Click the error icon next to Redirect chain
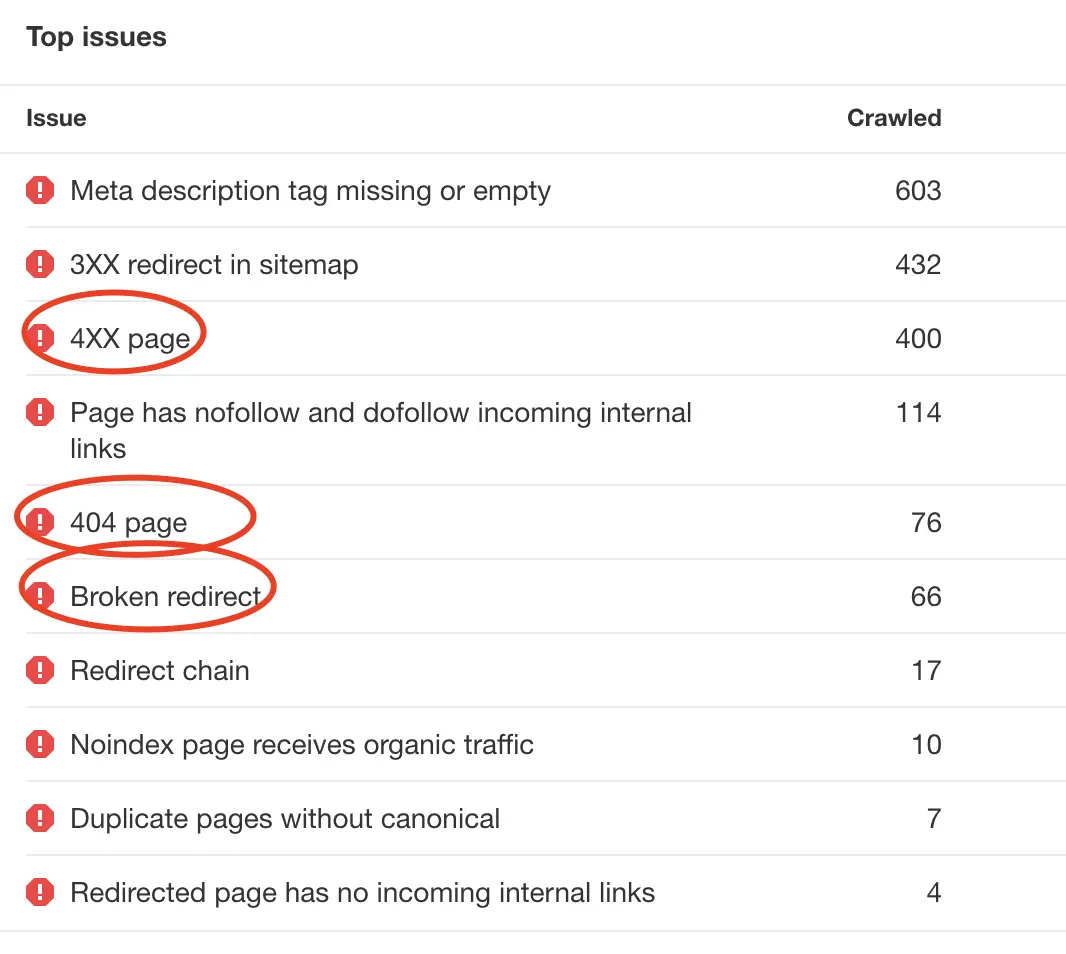Viewport: 1066px width, 954px height. 40,670
